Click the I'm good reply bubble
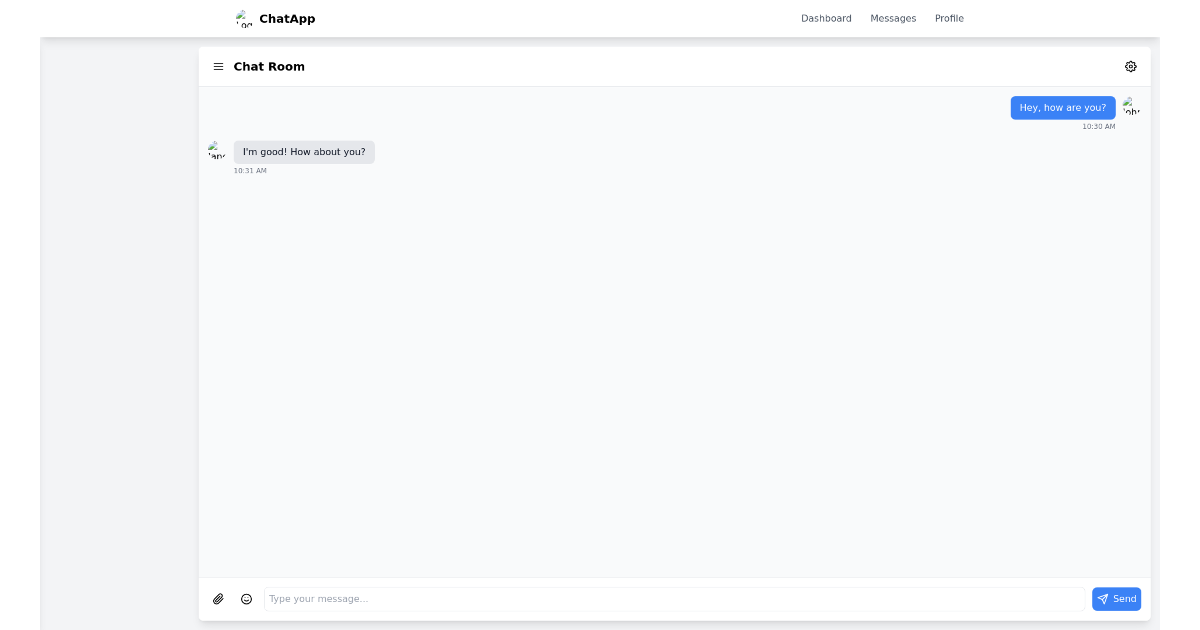 [304, 151]
